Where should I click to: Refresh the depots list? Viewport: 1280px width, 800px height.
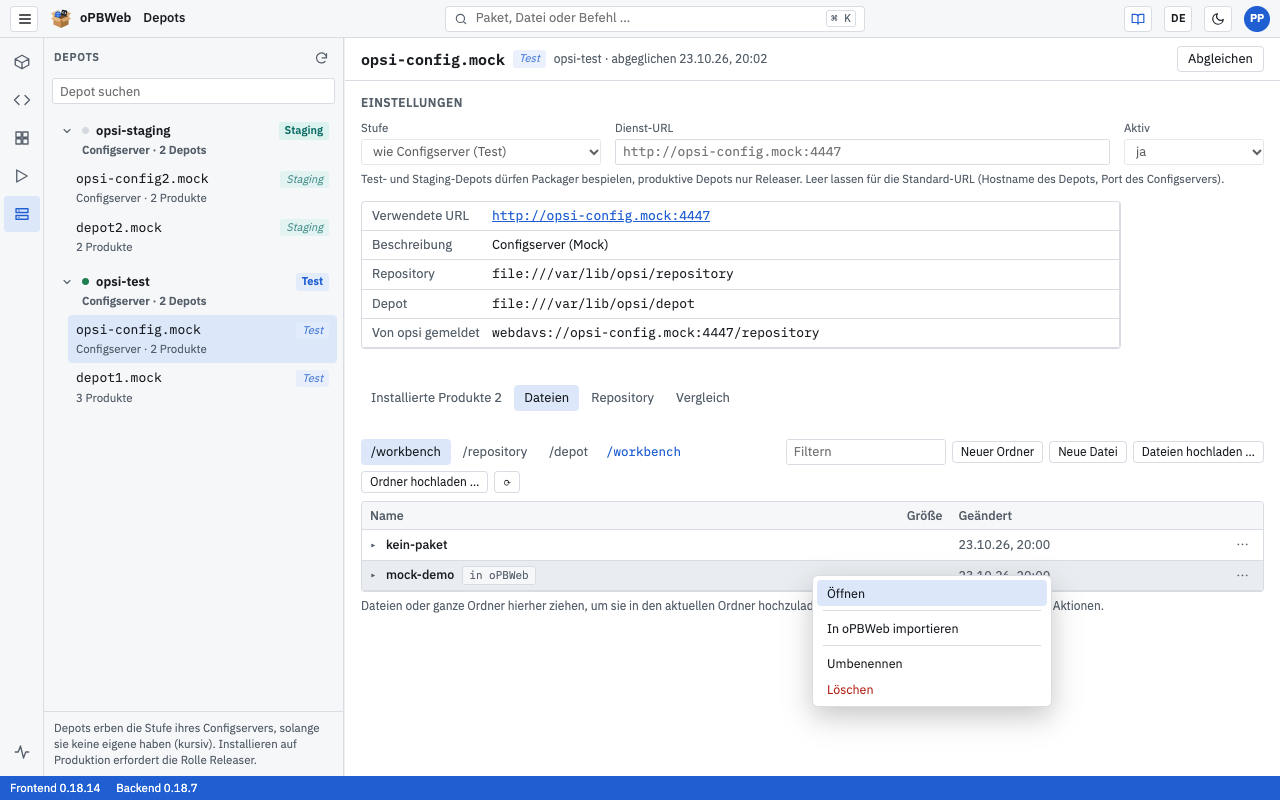(x=321, y=58)
